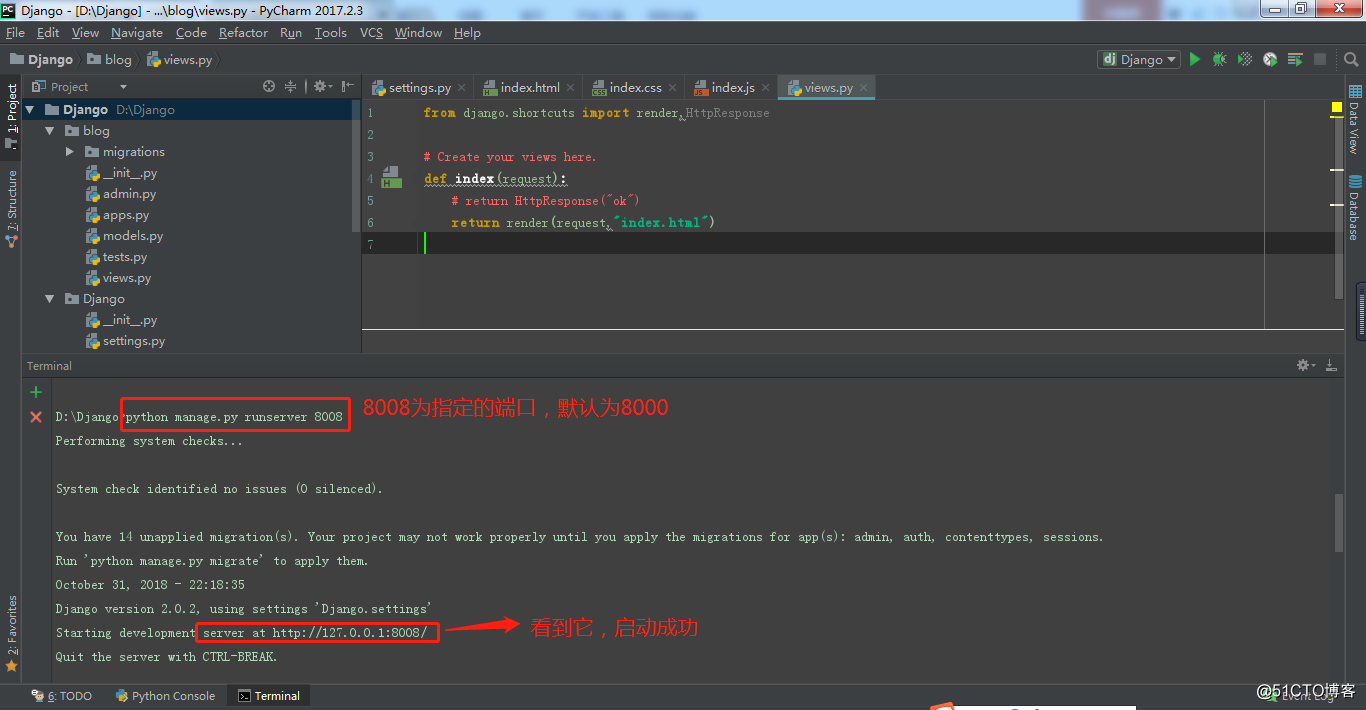Close the views.py editor tab
The width and height of the screenshot is (1366, 710).
[x=863, y=88]
